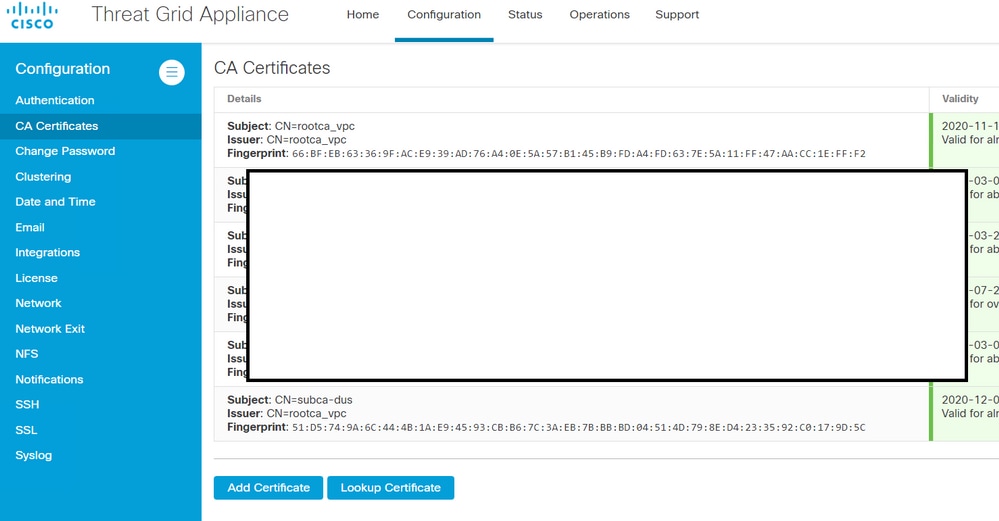Viewport: 999px width, 521px height.
Task: Click the CA Certificates page heading
Action: (272, 68)
